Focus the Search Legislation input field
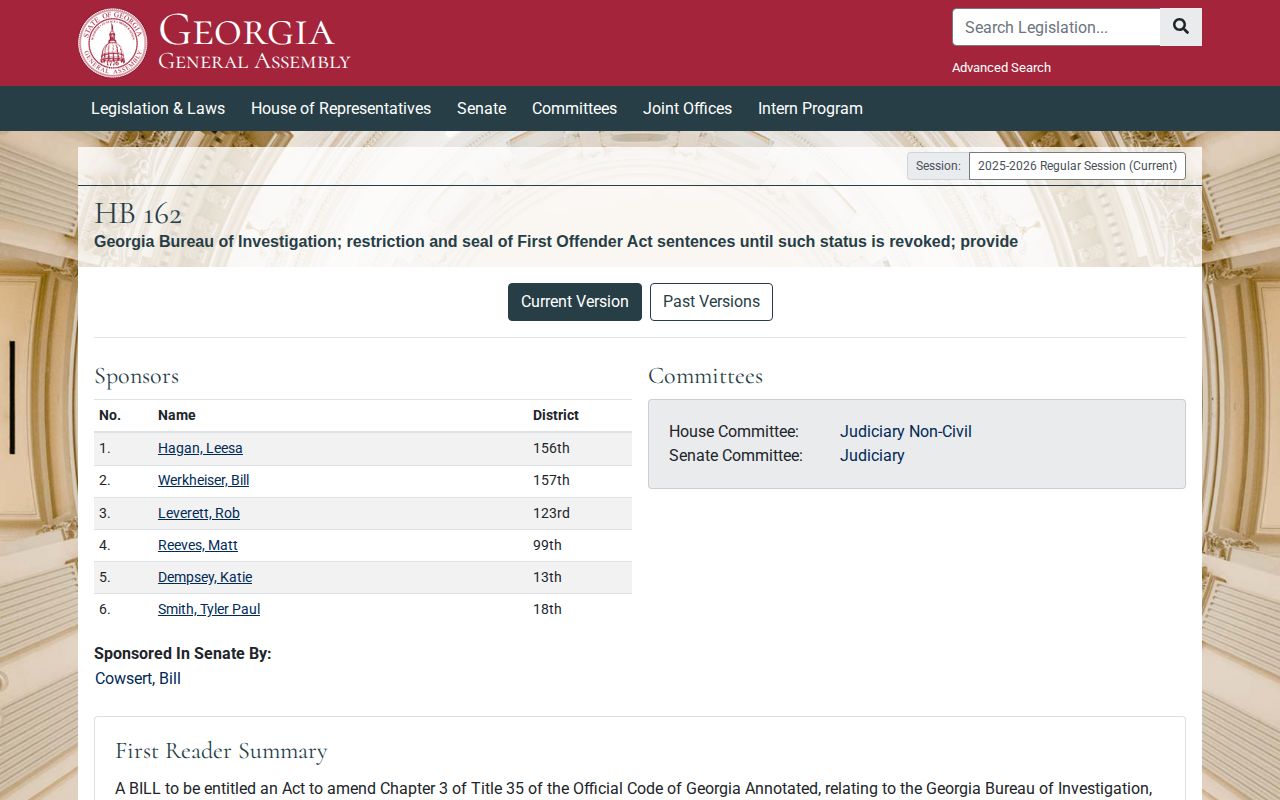 pos(1056,27)
